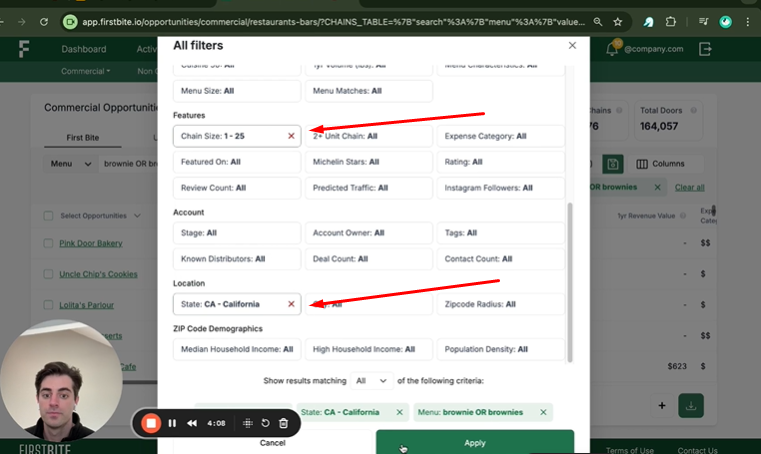
Task: Check the Lolita's Parlour row
Action: pyautogui.click(x=48, y=305)
